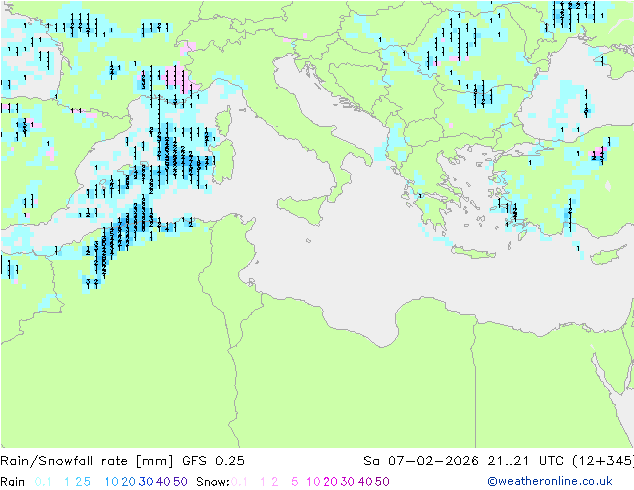Image resolution: width=634 pixels, height=490 pixels.
Task: Click the date "Sa 07-02-2026"
Action: pyautogui.click(x=421, y=461)
